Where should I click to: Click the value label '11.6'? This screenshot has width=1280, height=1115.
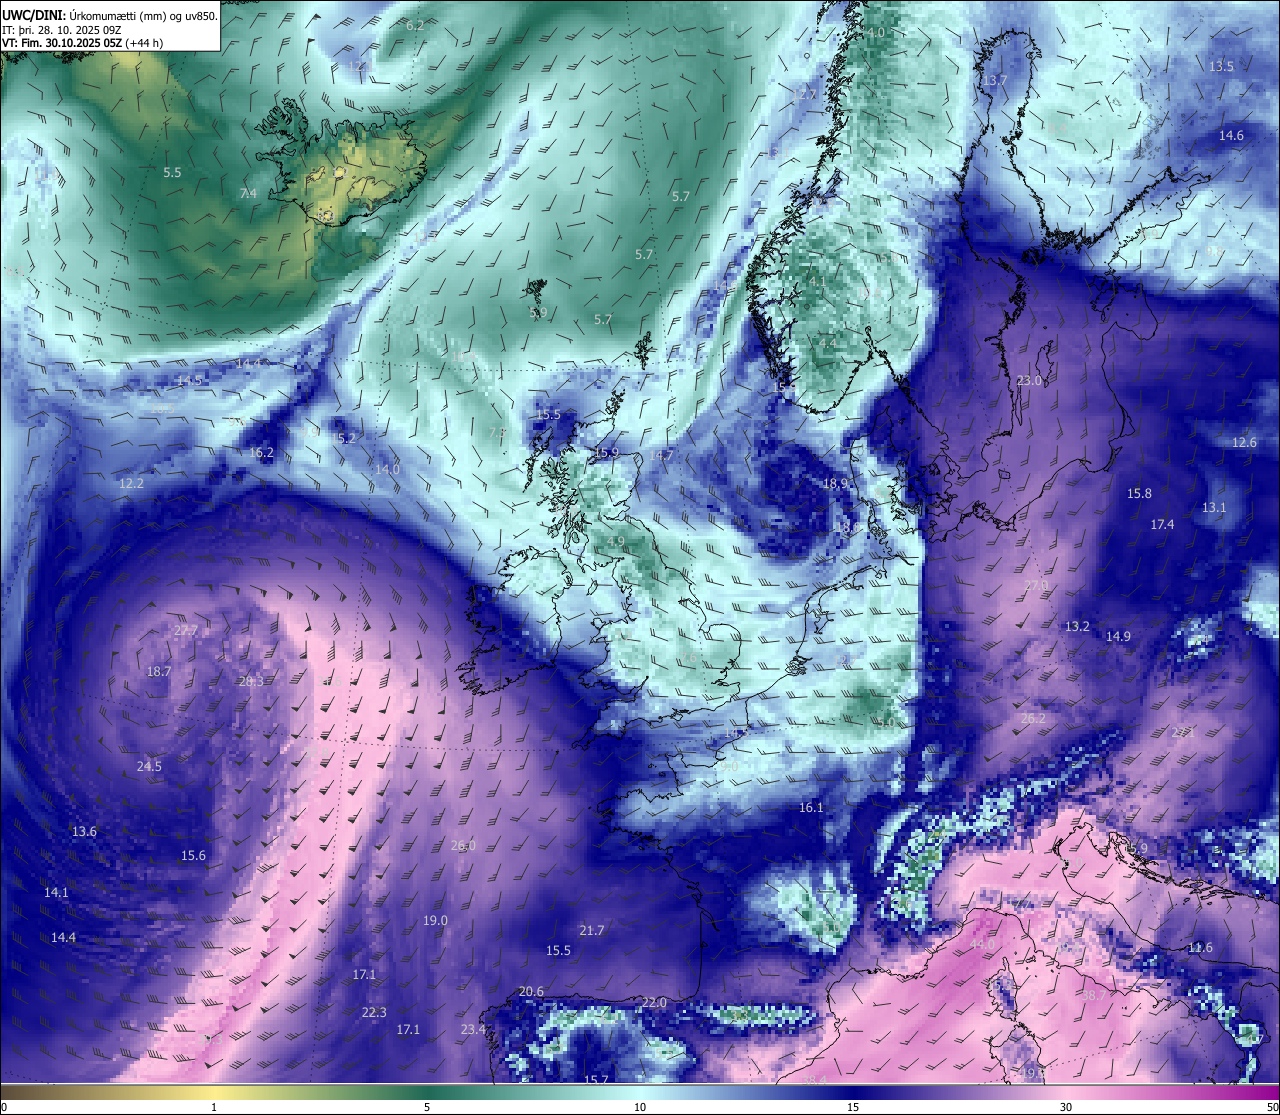coord(1200,947)
